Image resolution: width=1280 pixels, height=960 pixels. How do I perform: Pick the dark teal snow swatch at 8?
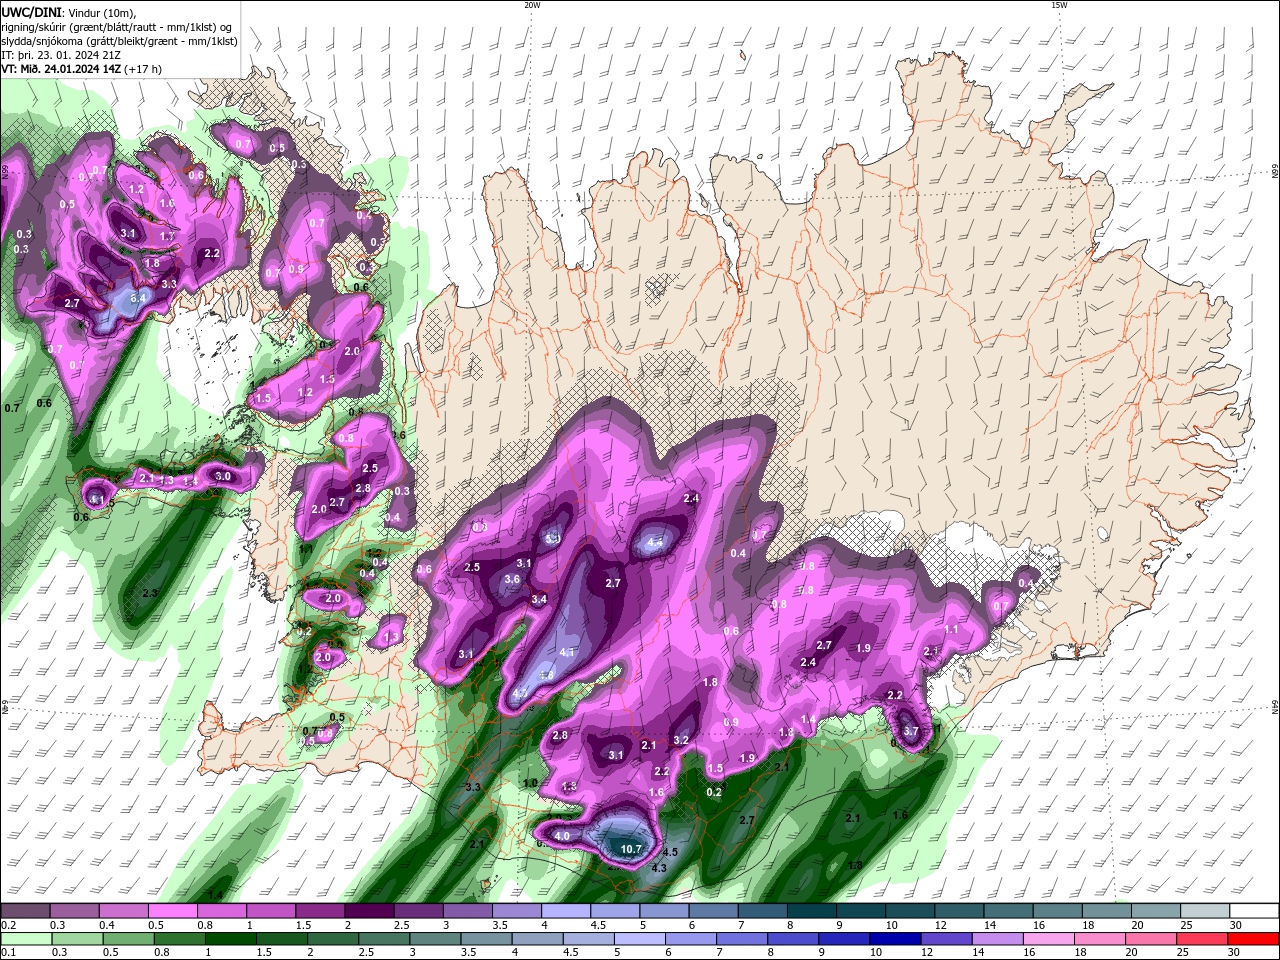[x=813, y=911]
